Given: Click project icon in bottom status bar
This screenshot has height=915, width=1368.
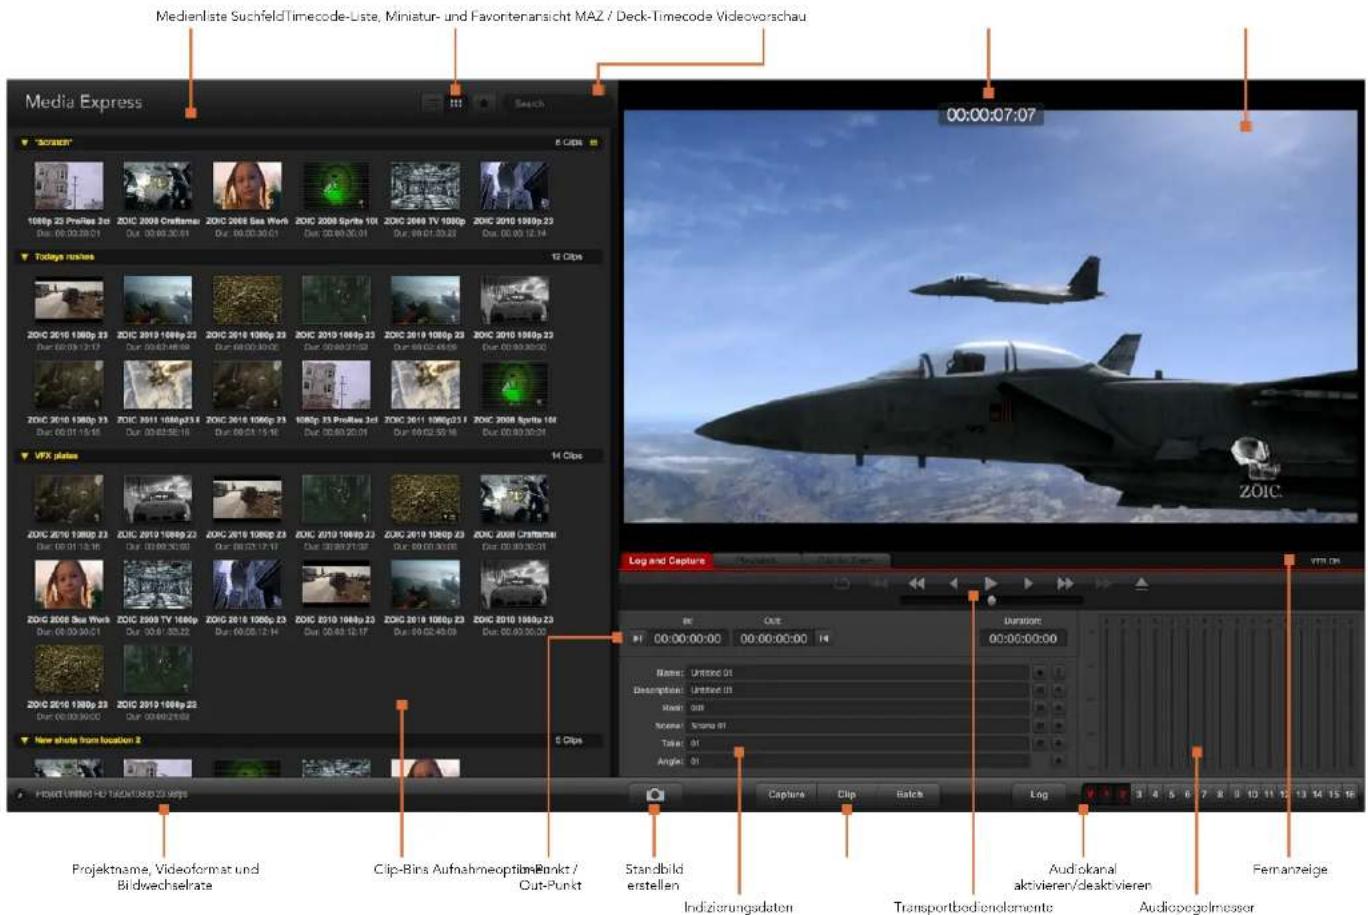Looking at the screenshot, I should pos(21,795).
